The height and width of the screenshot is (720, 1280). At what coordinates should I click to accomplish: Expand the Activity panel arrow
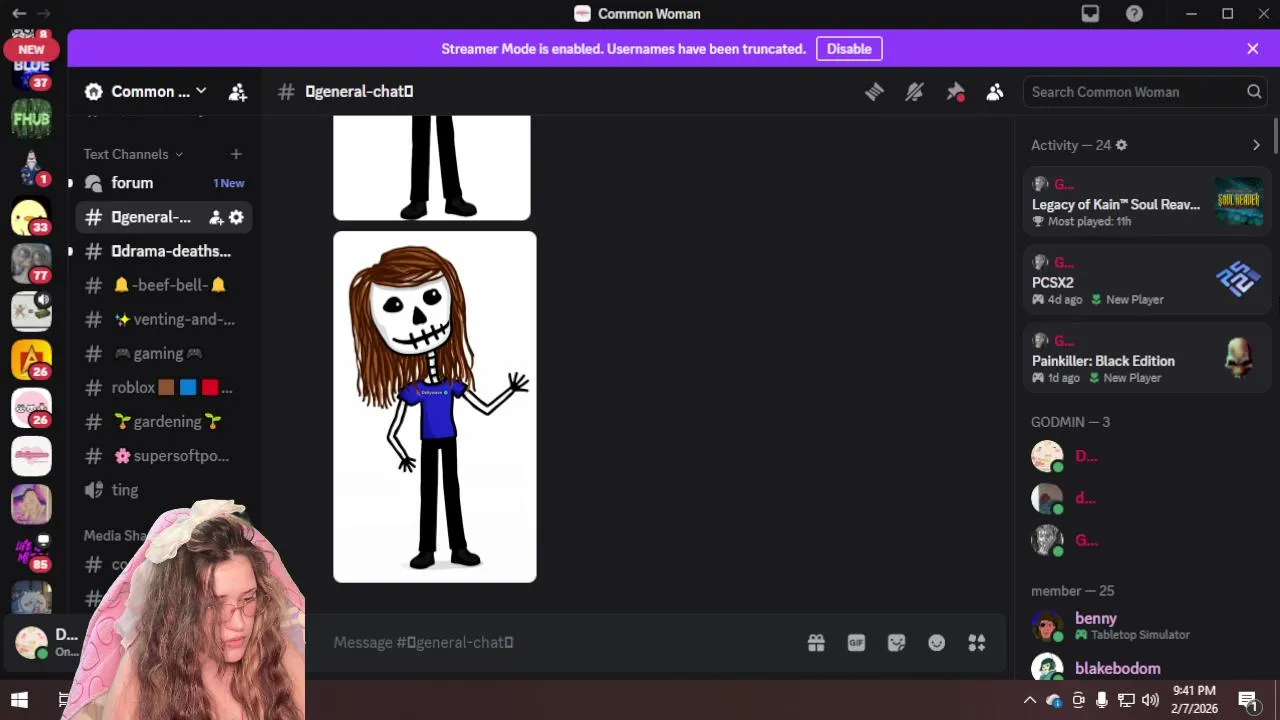1256,145
